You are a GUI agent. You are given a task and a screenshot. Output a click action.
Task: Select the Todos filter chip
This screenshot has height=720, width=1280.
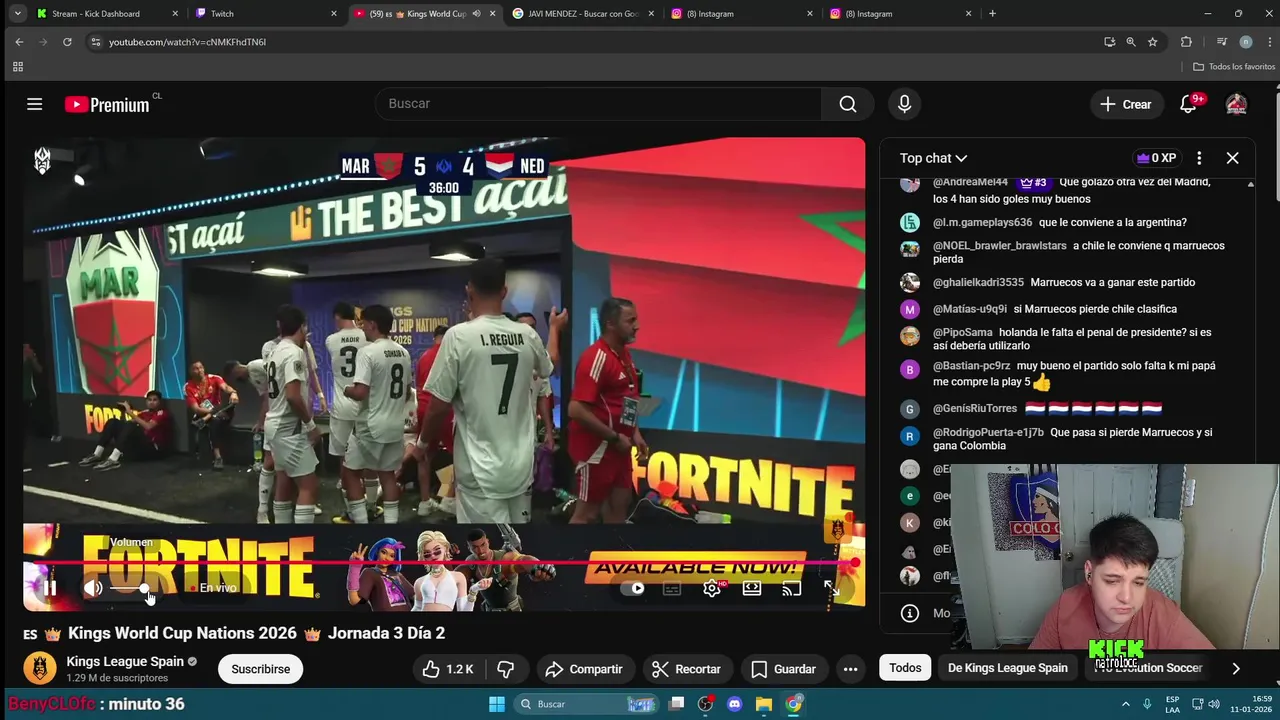pyautogui.click(x=905, y=668)
